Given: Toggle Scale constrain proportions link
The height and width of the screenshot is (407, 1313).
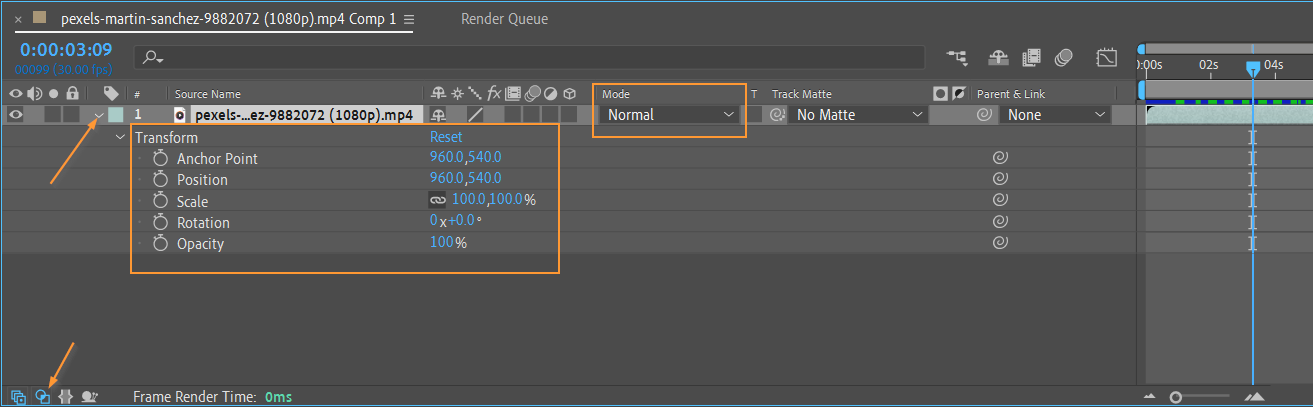Looking at the screenshot, I should point(437,201).
